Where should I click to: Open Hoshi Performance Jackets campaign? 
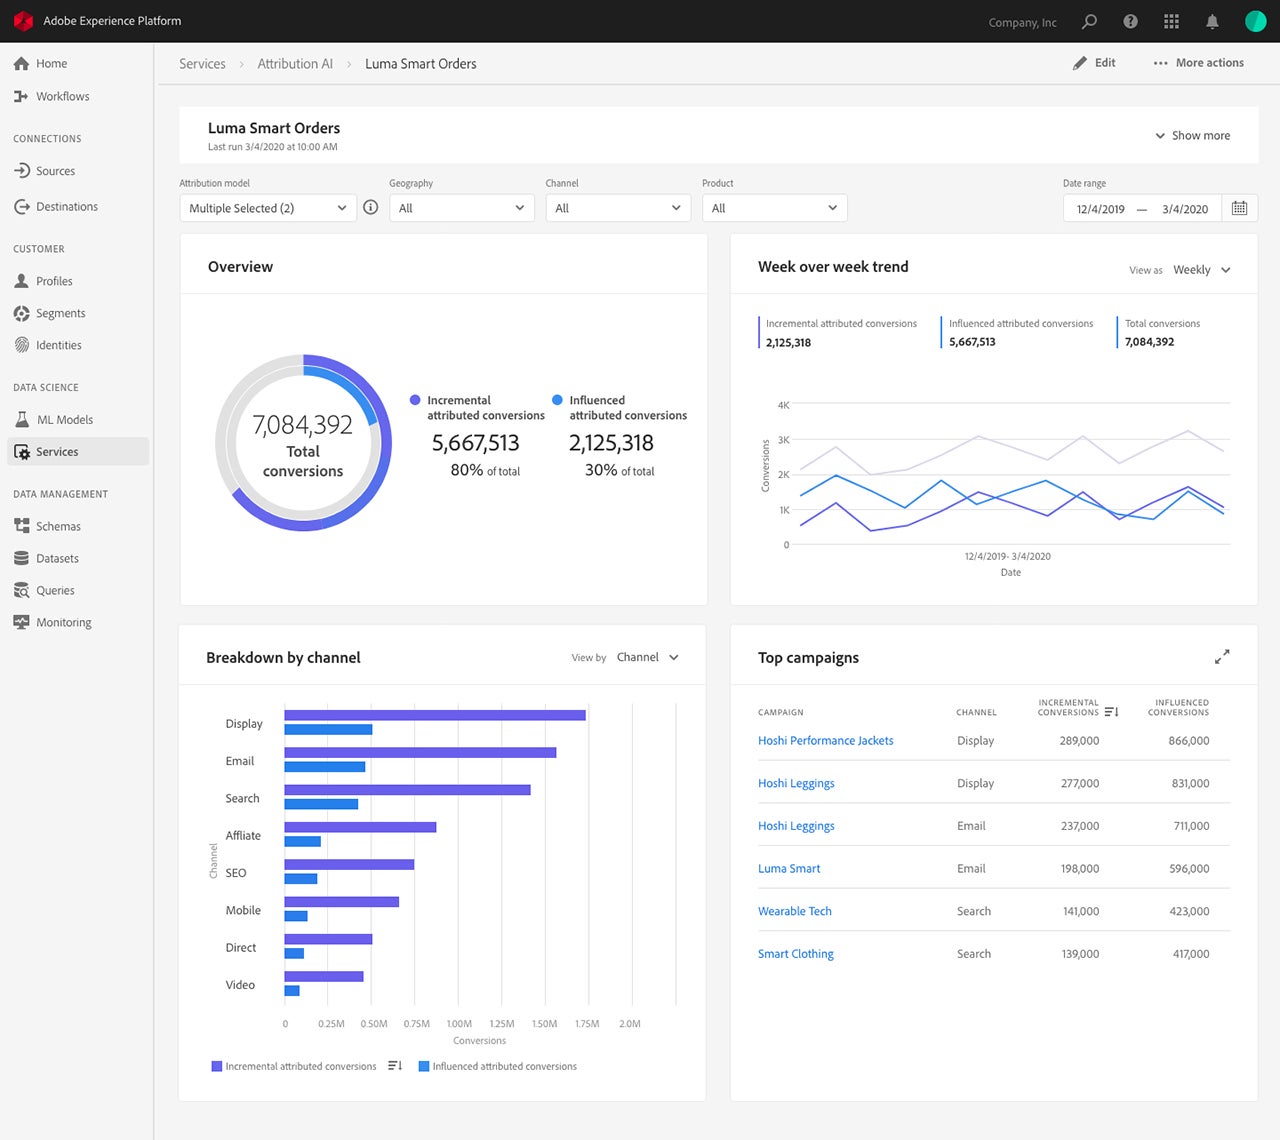point(826,740)
